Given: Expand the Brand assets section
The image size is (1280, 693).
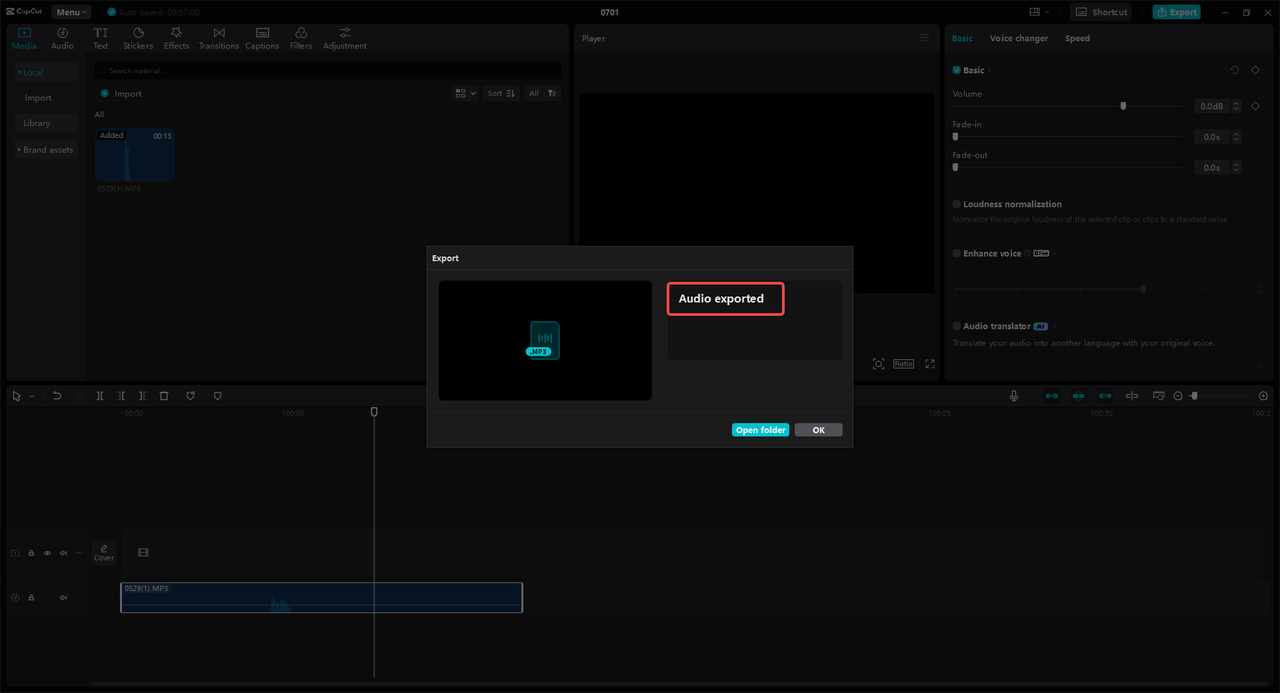Looking at the screenshot, I should coord(46,150).
